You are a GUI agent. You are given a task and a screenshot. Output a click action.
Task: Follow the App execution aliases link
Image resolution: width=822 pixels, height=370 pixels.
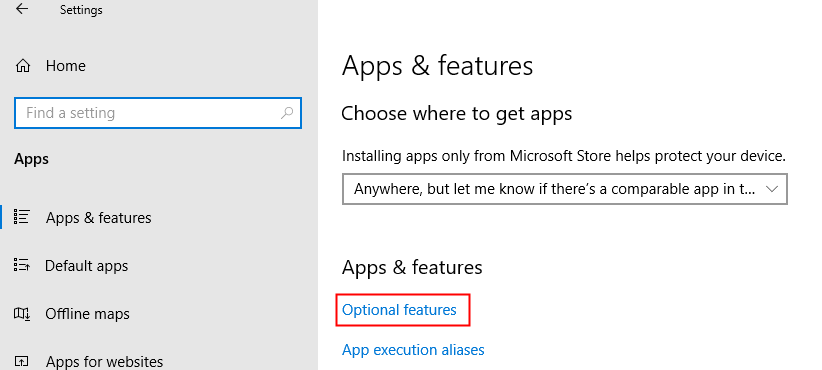click(x=413, y=350)
